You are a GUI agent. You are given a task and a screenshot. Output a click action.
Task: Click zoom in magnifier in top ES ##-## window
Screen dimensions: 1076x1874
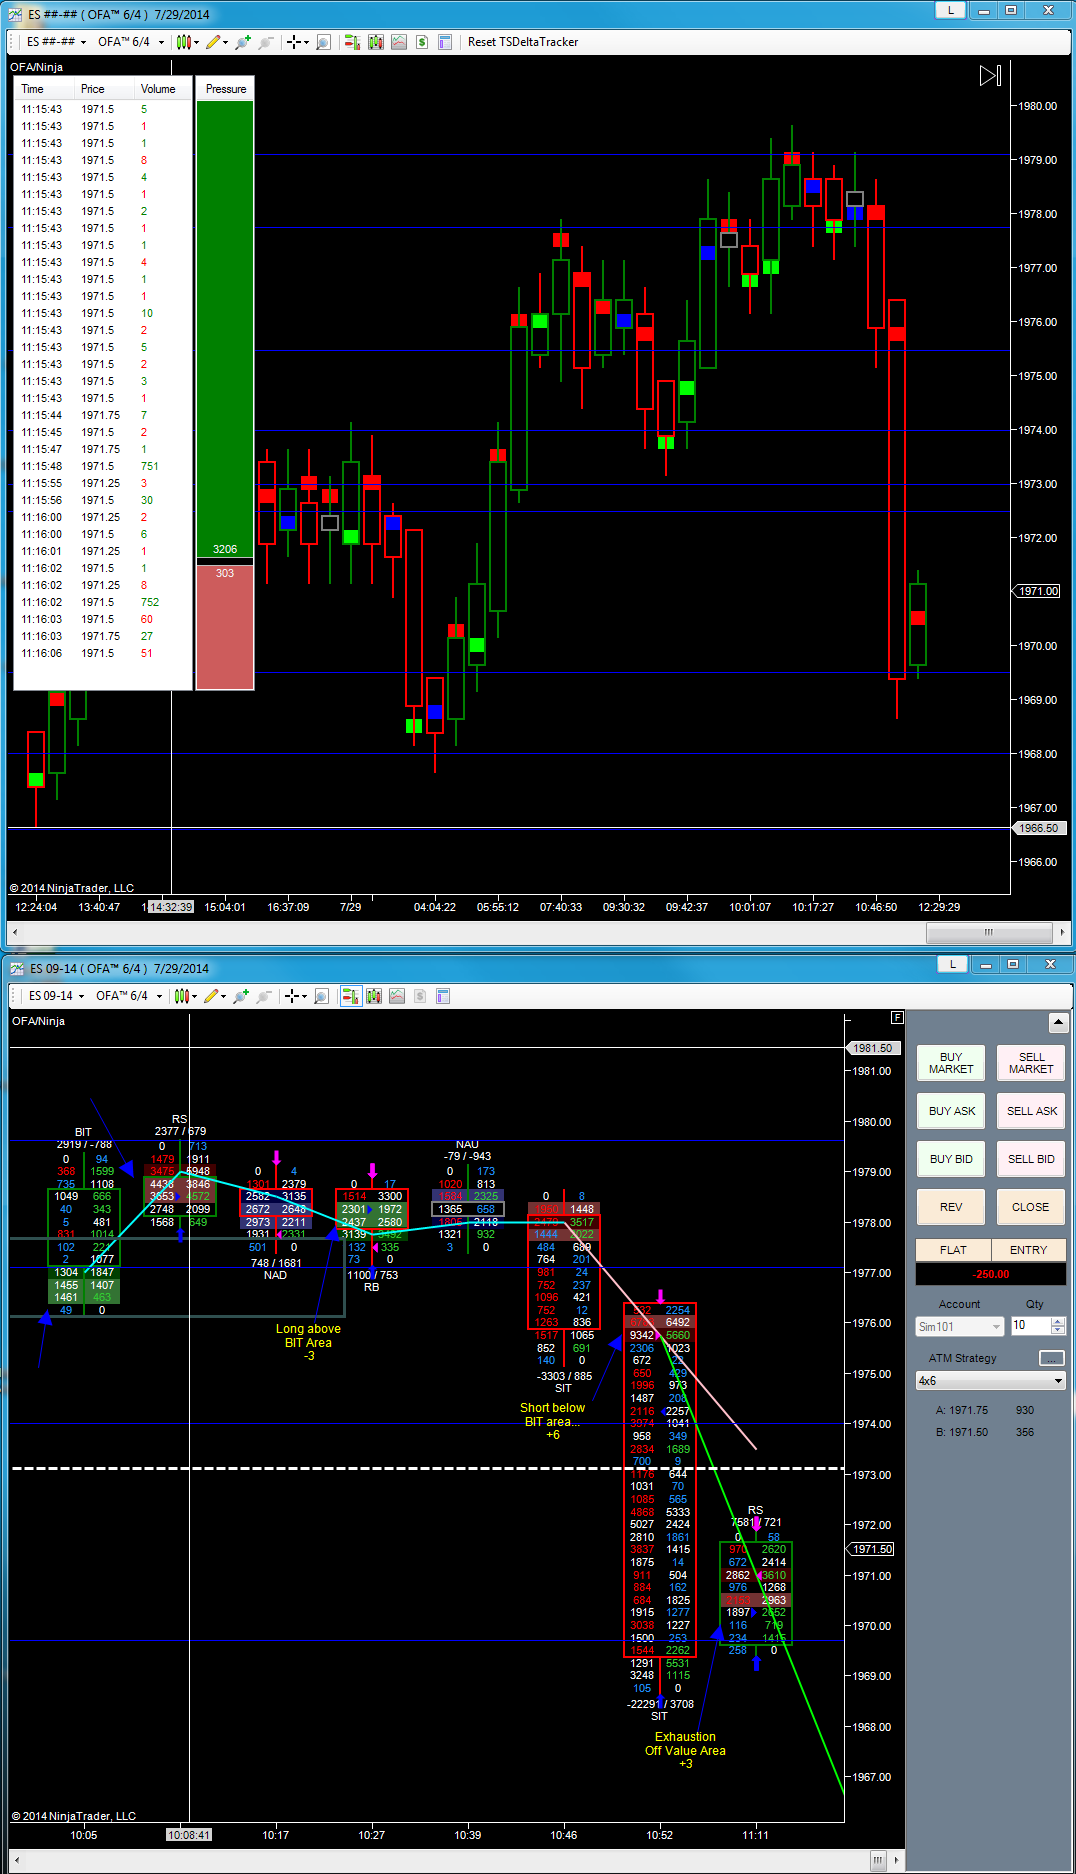tap(243, 42)
